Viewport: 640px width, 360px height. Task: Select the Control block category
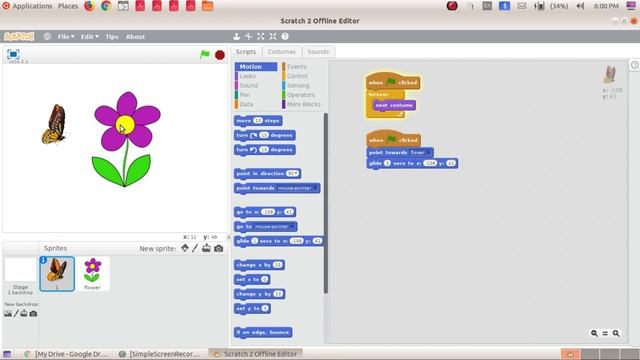click(297, 76)
